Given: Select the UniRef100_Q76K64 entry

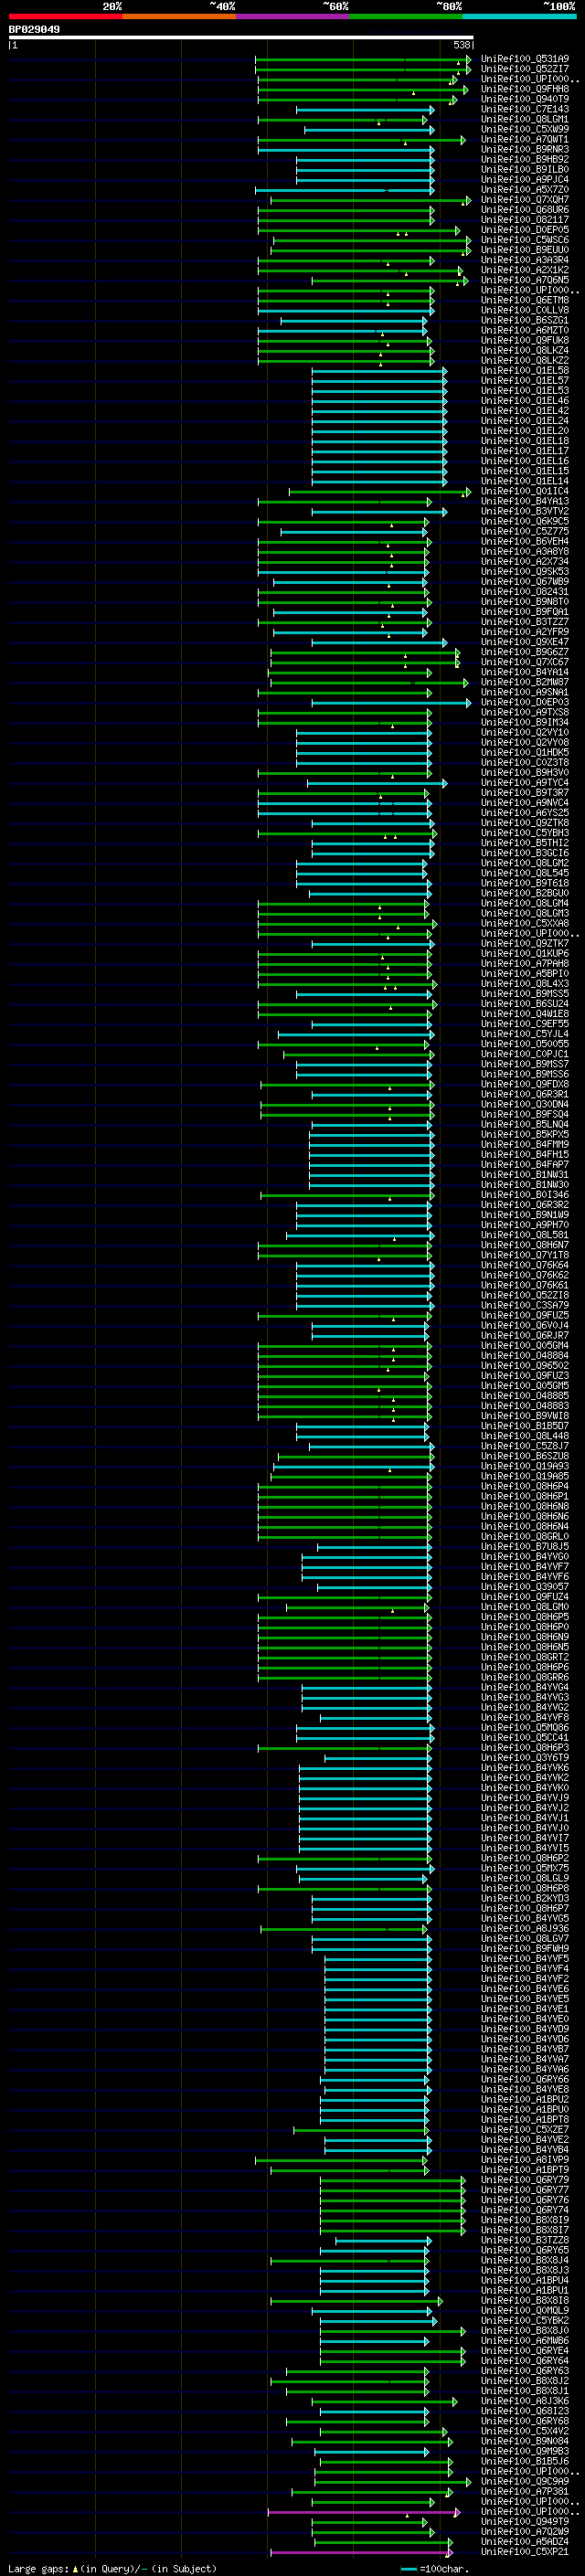Looking at the screenshot, I should coord(525,1265).
